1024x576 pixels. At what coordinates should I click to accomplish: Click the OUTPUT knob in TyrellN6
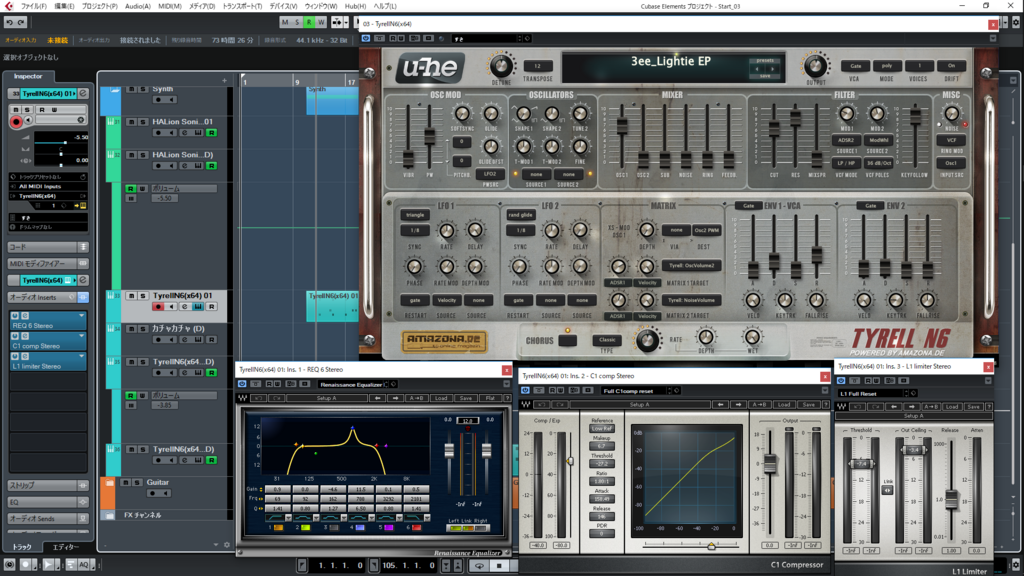point(815,65)
